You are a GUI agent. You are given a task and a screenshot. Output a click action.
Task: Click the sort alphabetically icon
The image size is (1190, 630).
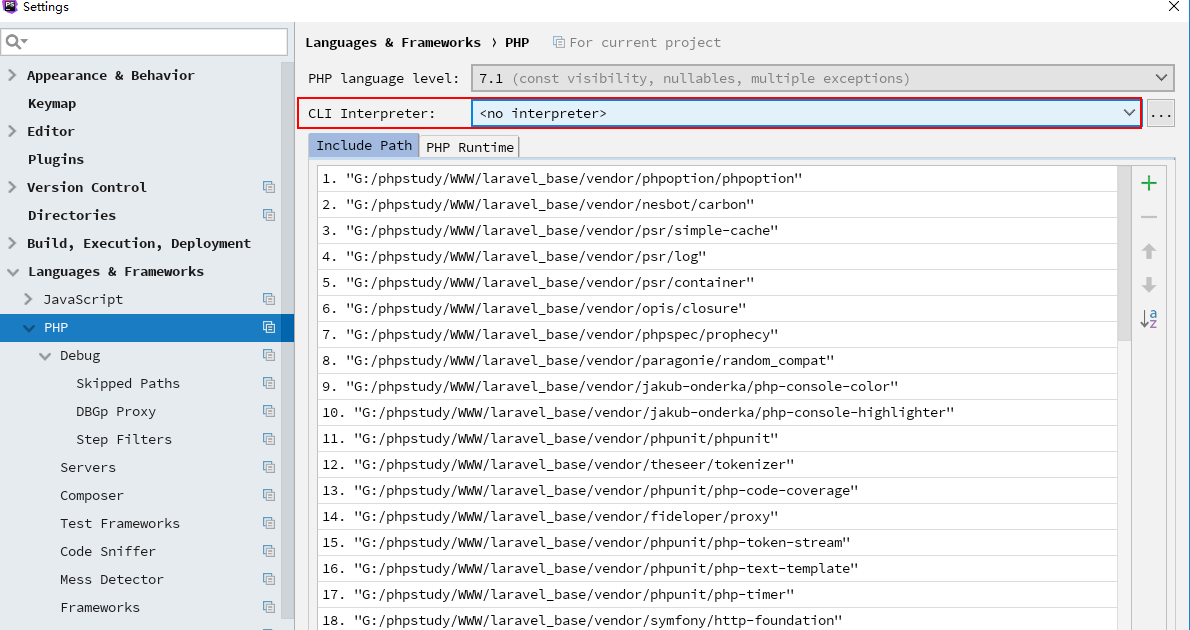[1149, 319]
